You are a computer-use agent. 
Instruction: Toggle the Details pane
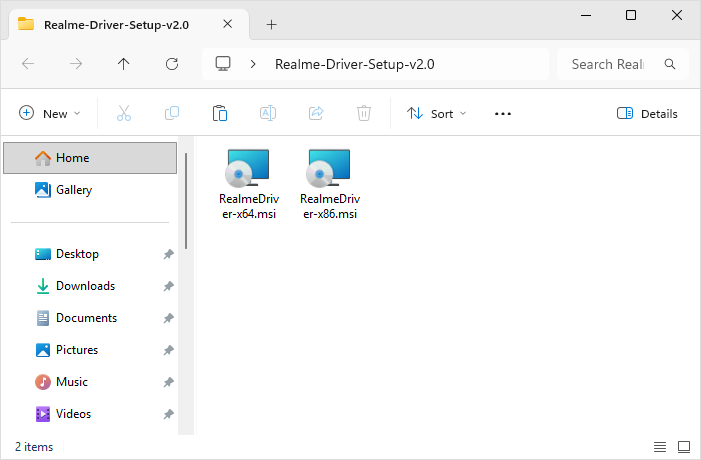pyautogui.click(x=647, y=114)
